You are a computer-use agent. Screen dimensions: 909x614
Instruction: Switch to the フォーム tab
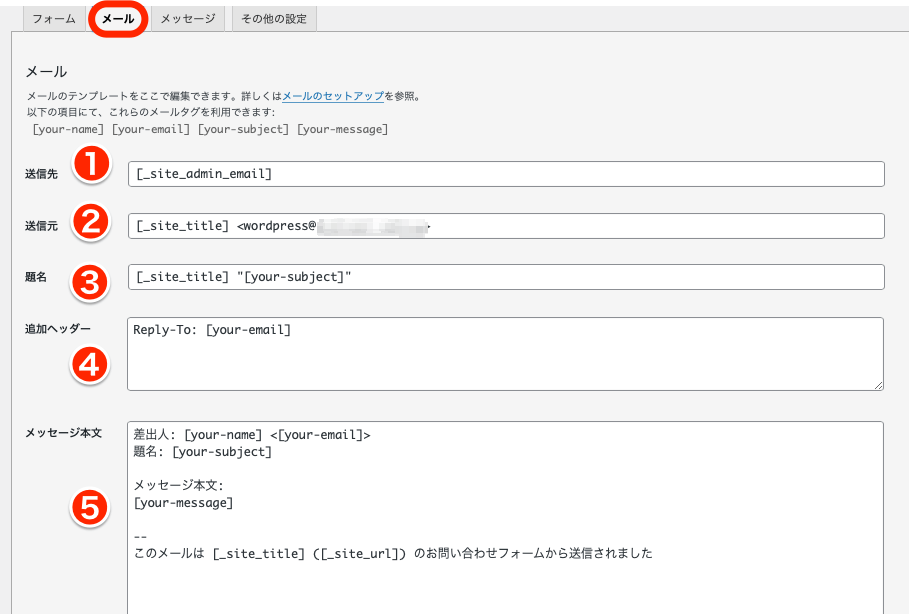click(54, 19)
